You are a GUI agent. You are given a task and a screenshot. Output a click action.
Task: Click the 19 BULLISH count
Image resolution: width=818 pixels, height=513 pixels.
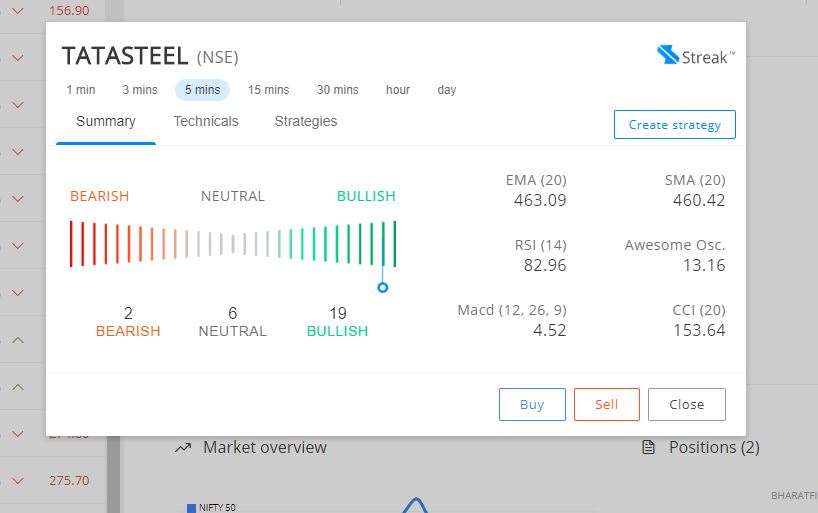(338, 321)
